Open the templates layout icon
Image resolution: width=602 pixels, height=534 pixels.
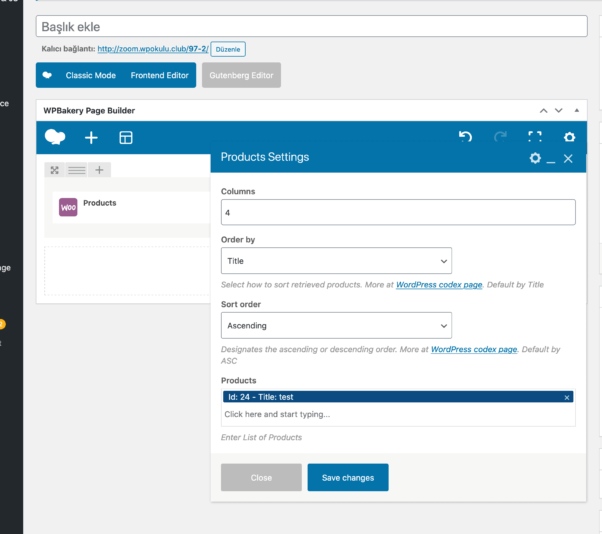tap(126, 137)
